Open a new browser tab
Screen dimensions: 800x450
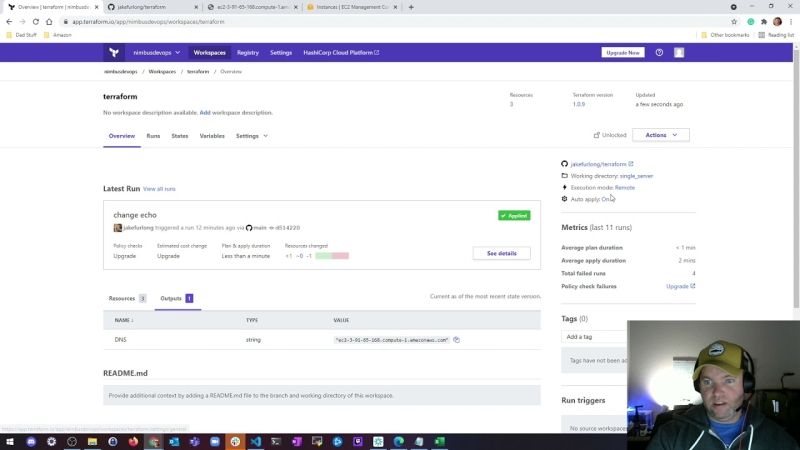[411, 7]
